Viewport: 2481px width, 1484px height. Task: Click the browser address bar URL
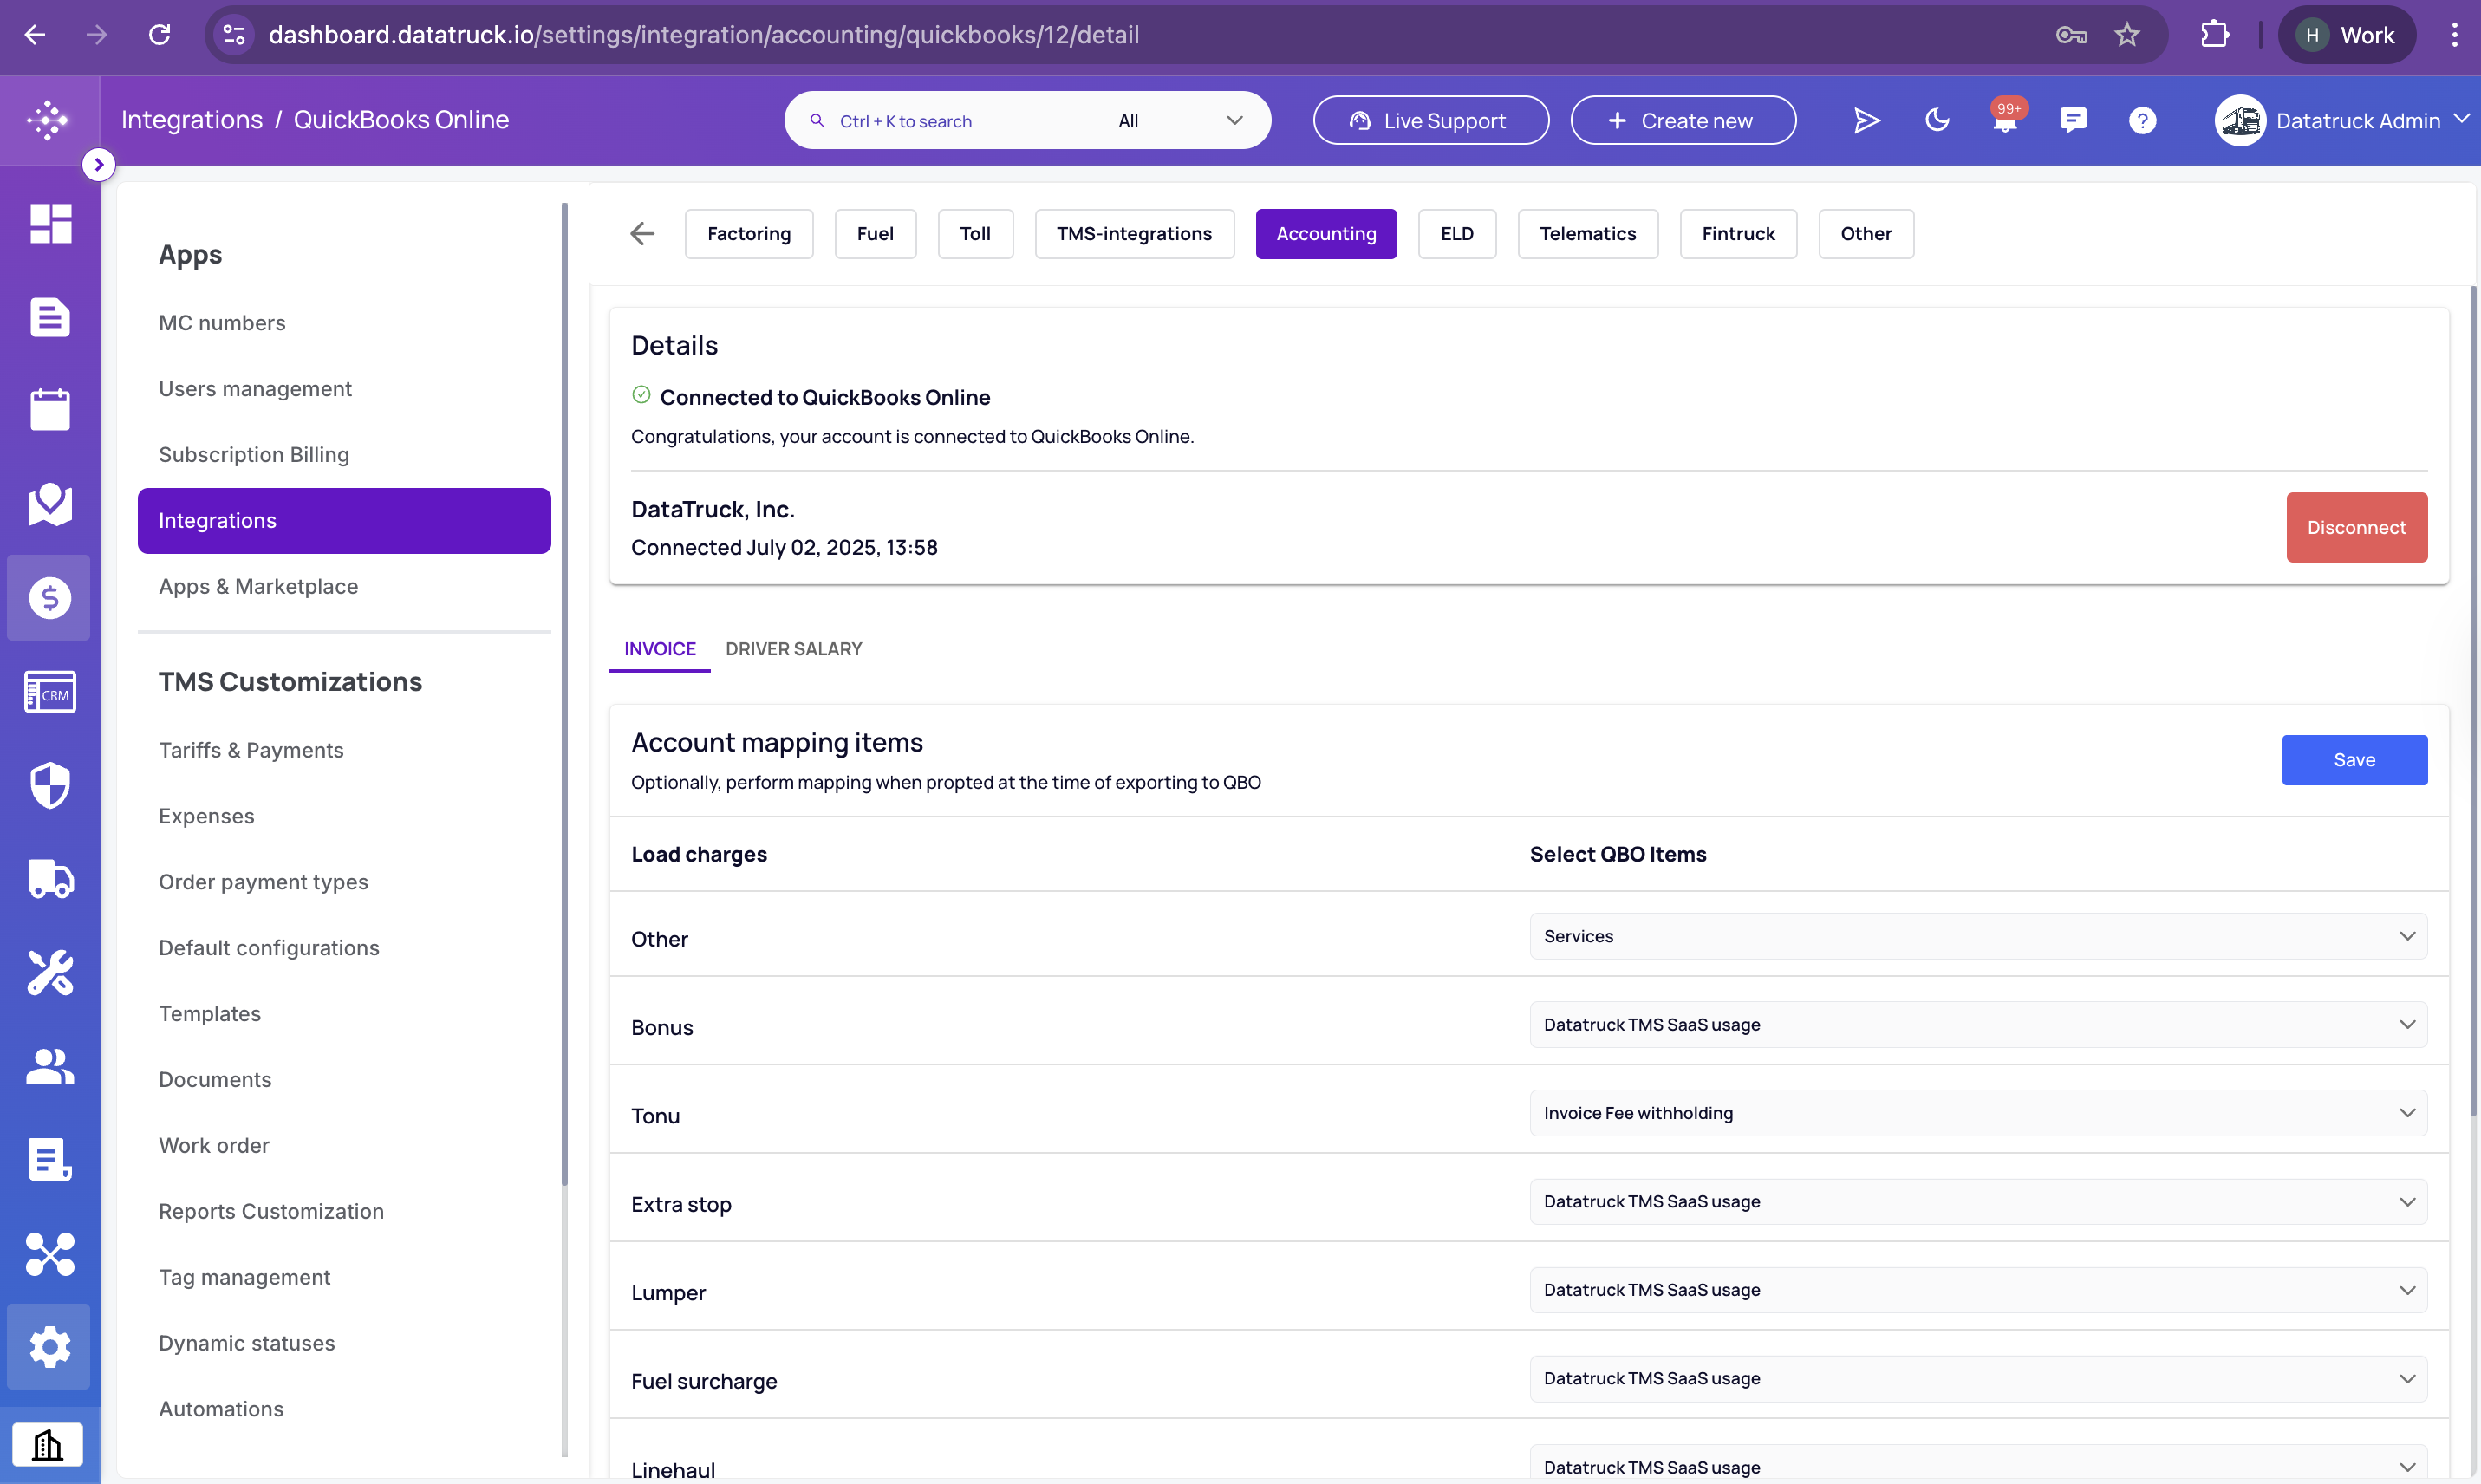coord(704,35)
